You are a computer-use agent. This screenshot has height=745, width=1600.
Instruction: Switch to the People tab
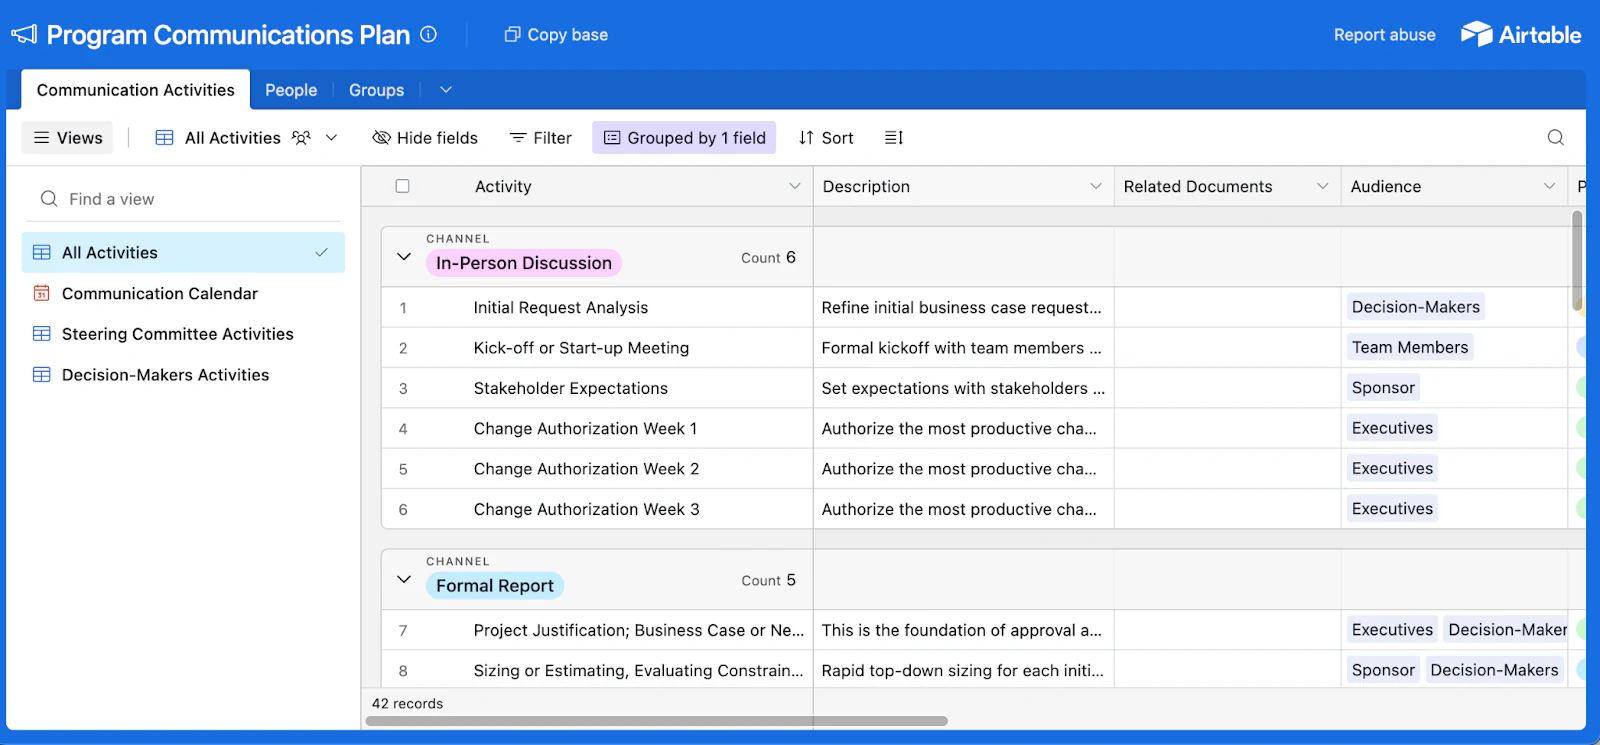[291, 90]
